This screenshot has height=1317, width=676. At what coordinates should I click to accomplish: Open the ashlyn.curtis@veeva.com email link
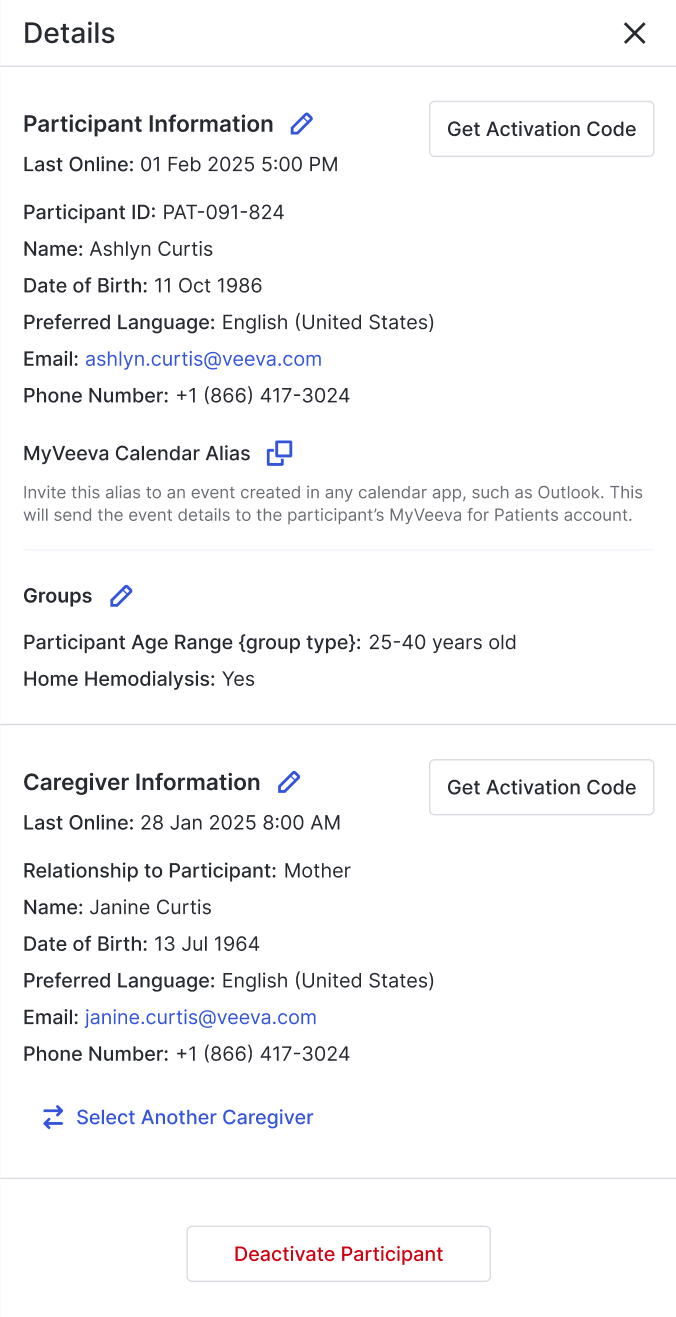[203, 359]
